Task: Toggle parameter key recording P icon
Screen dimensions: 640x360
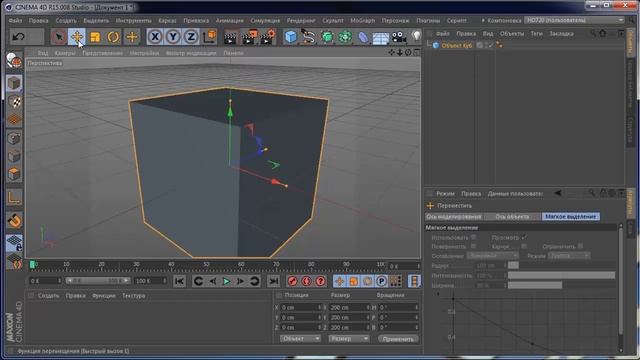Action: [381, 281]
